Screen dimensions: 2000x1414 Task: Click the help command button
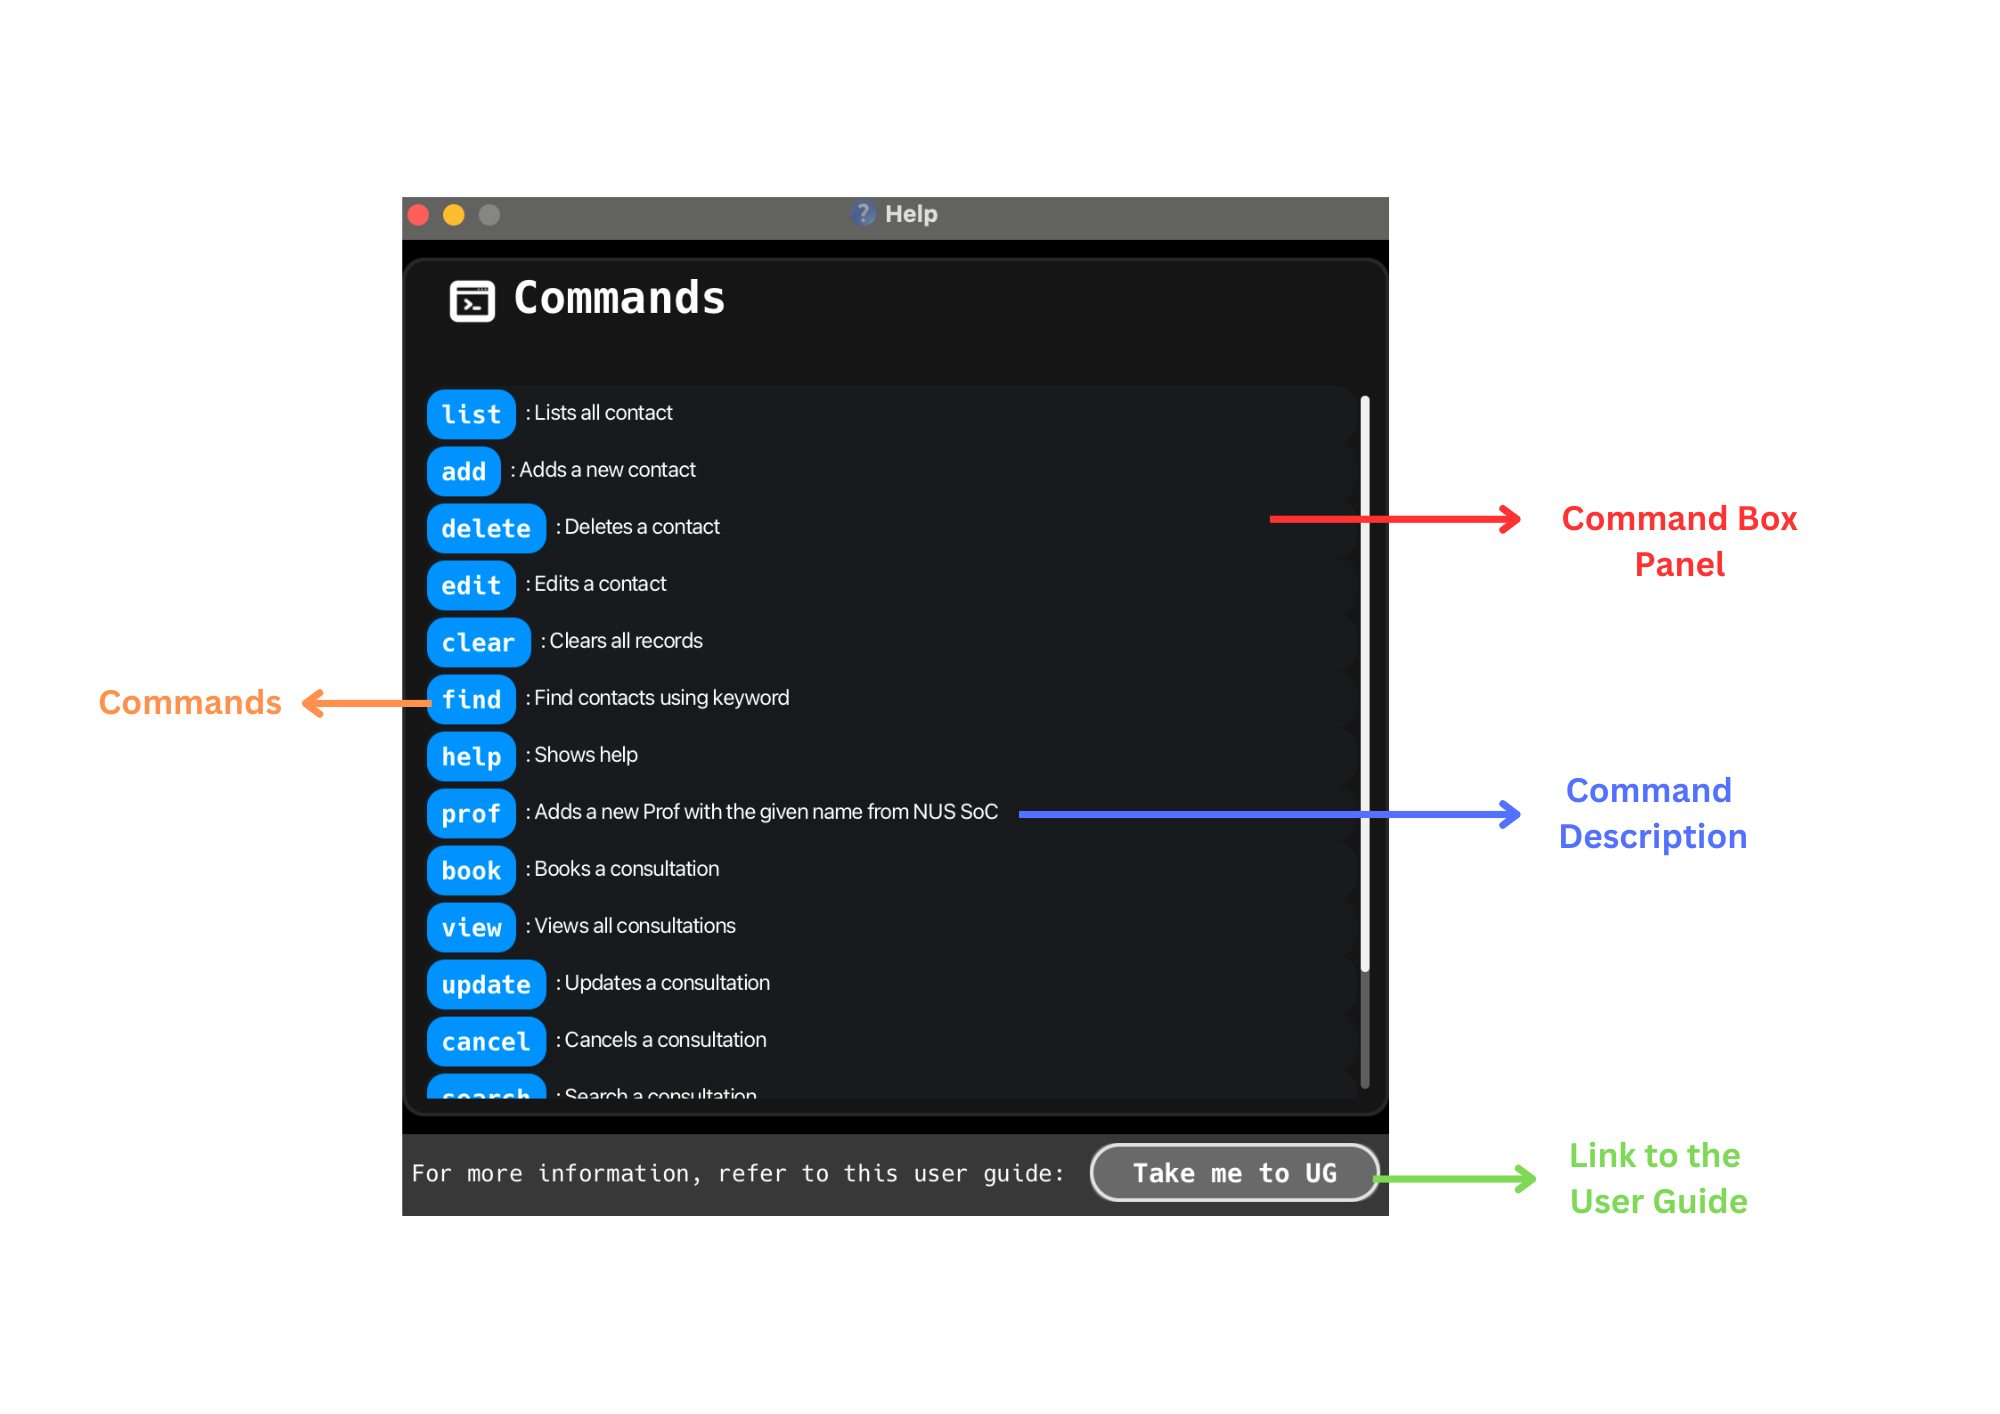(x=473, y=754)
